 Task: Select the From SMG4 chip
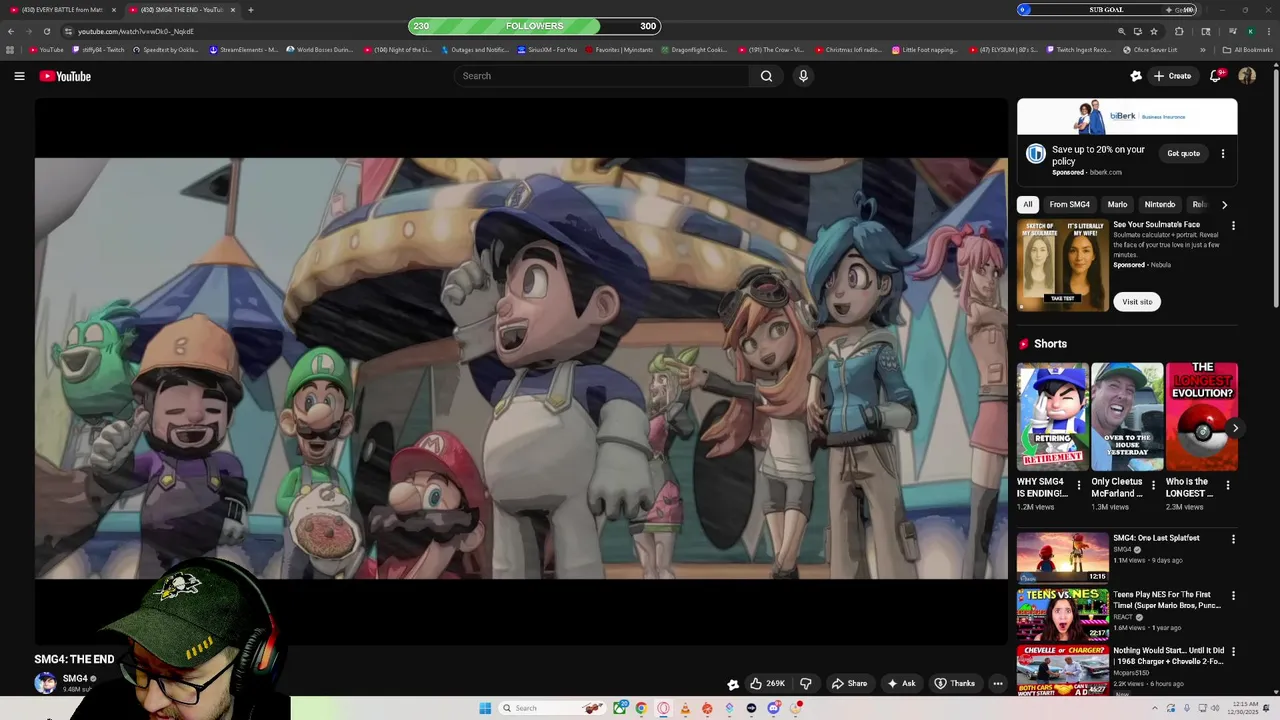[1069, 204]
